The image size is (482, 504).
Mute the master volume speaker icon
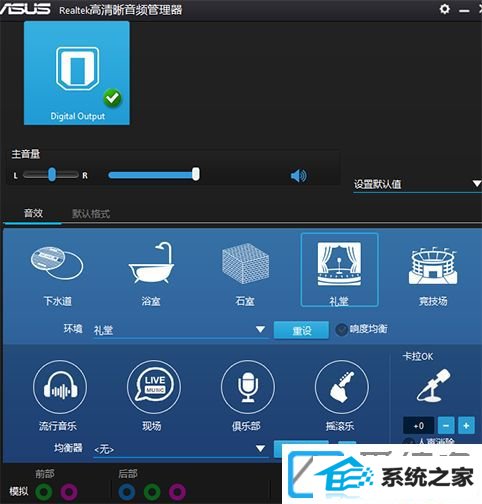(298, 175)
